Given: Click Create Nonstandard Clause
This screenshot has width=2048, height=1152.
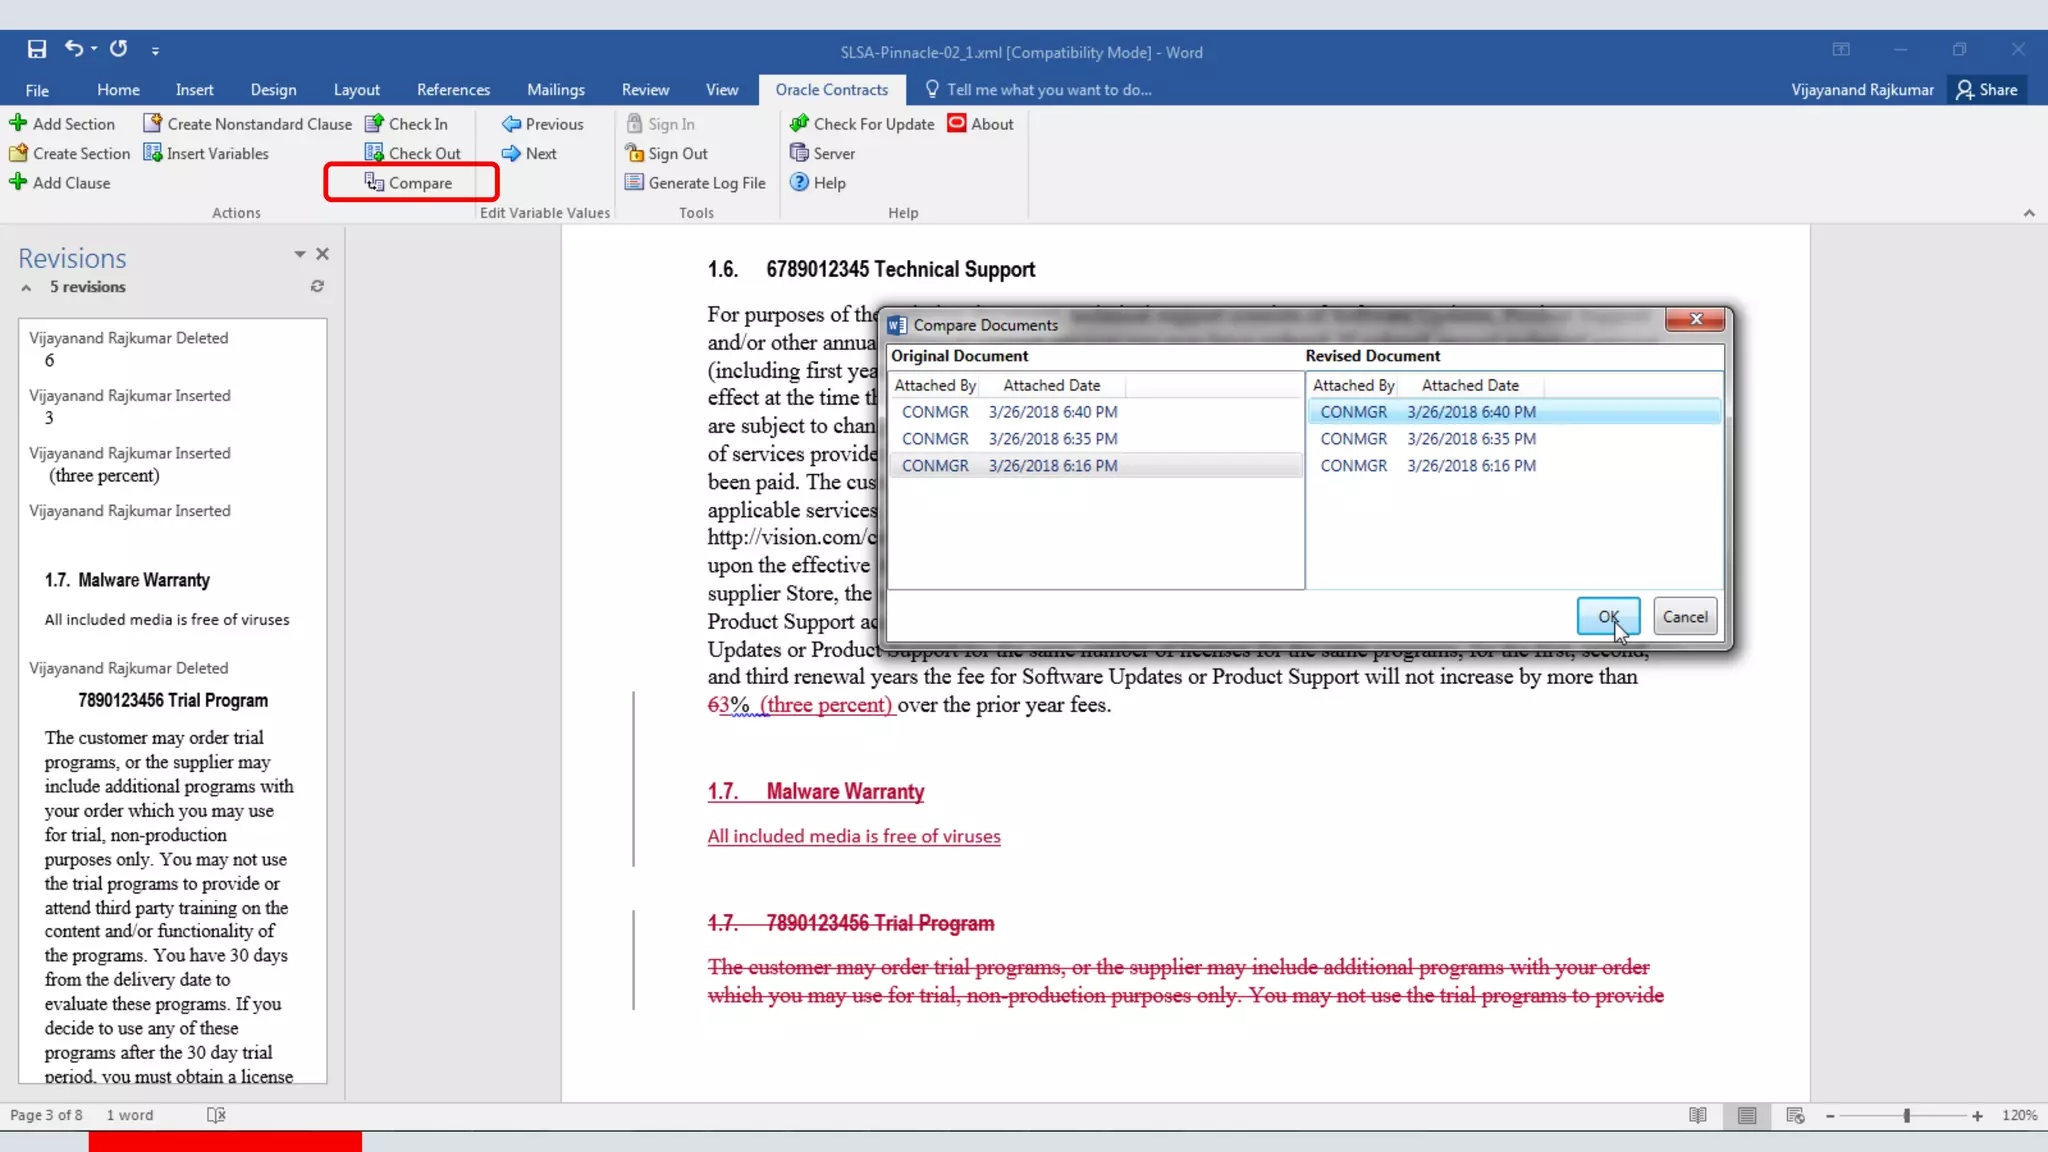Looking at the screenshot, I should pyautogui.click(x=248, y=124).
